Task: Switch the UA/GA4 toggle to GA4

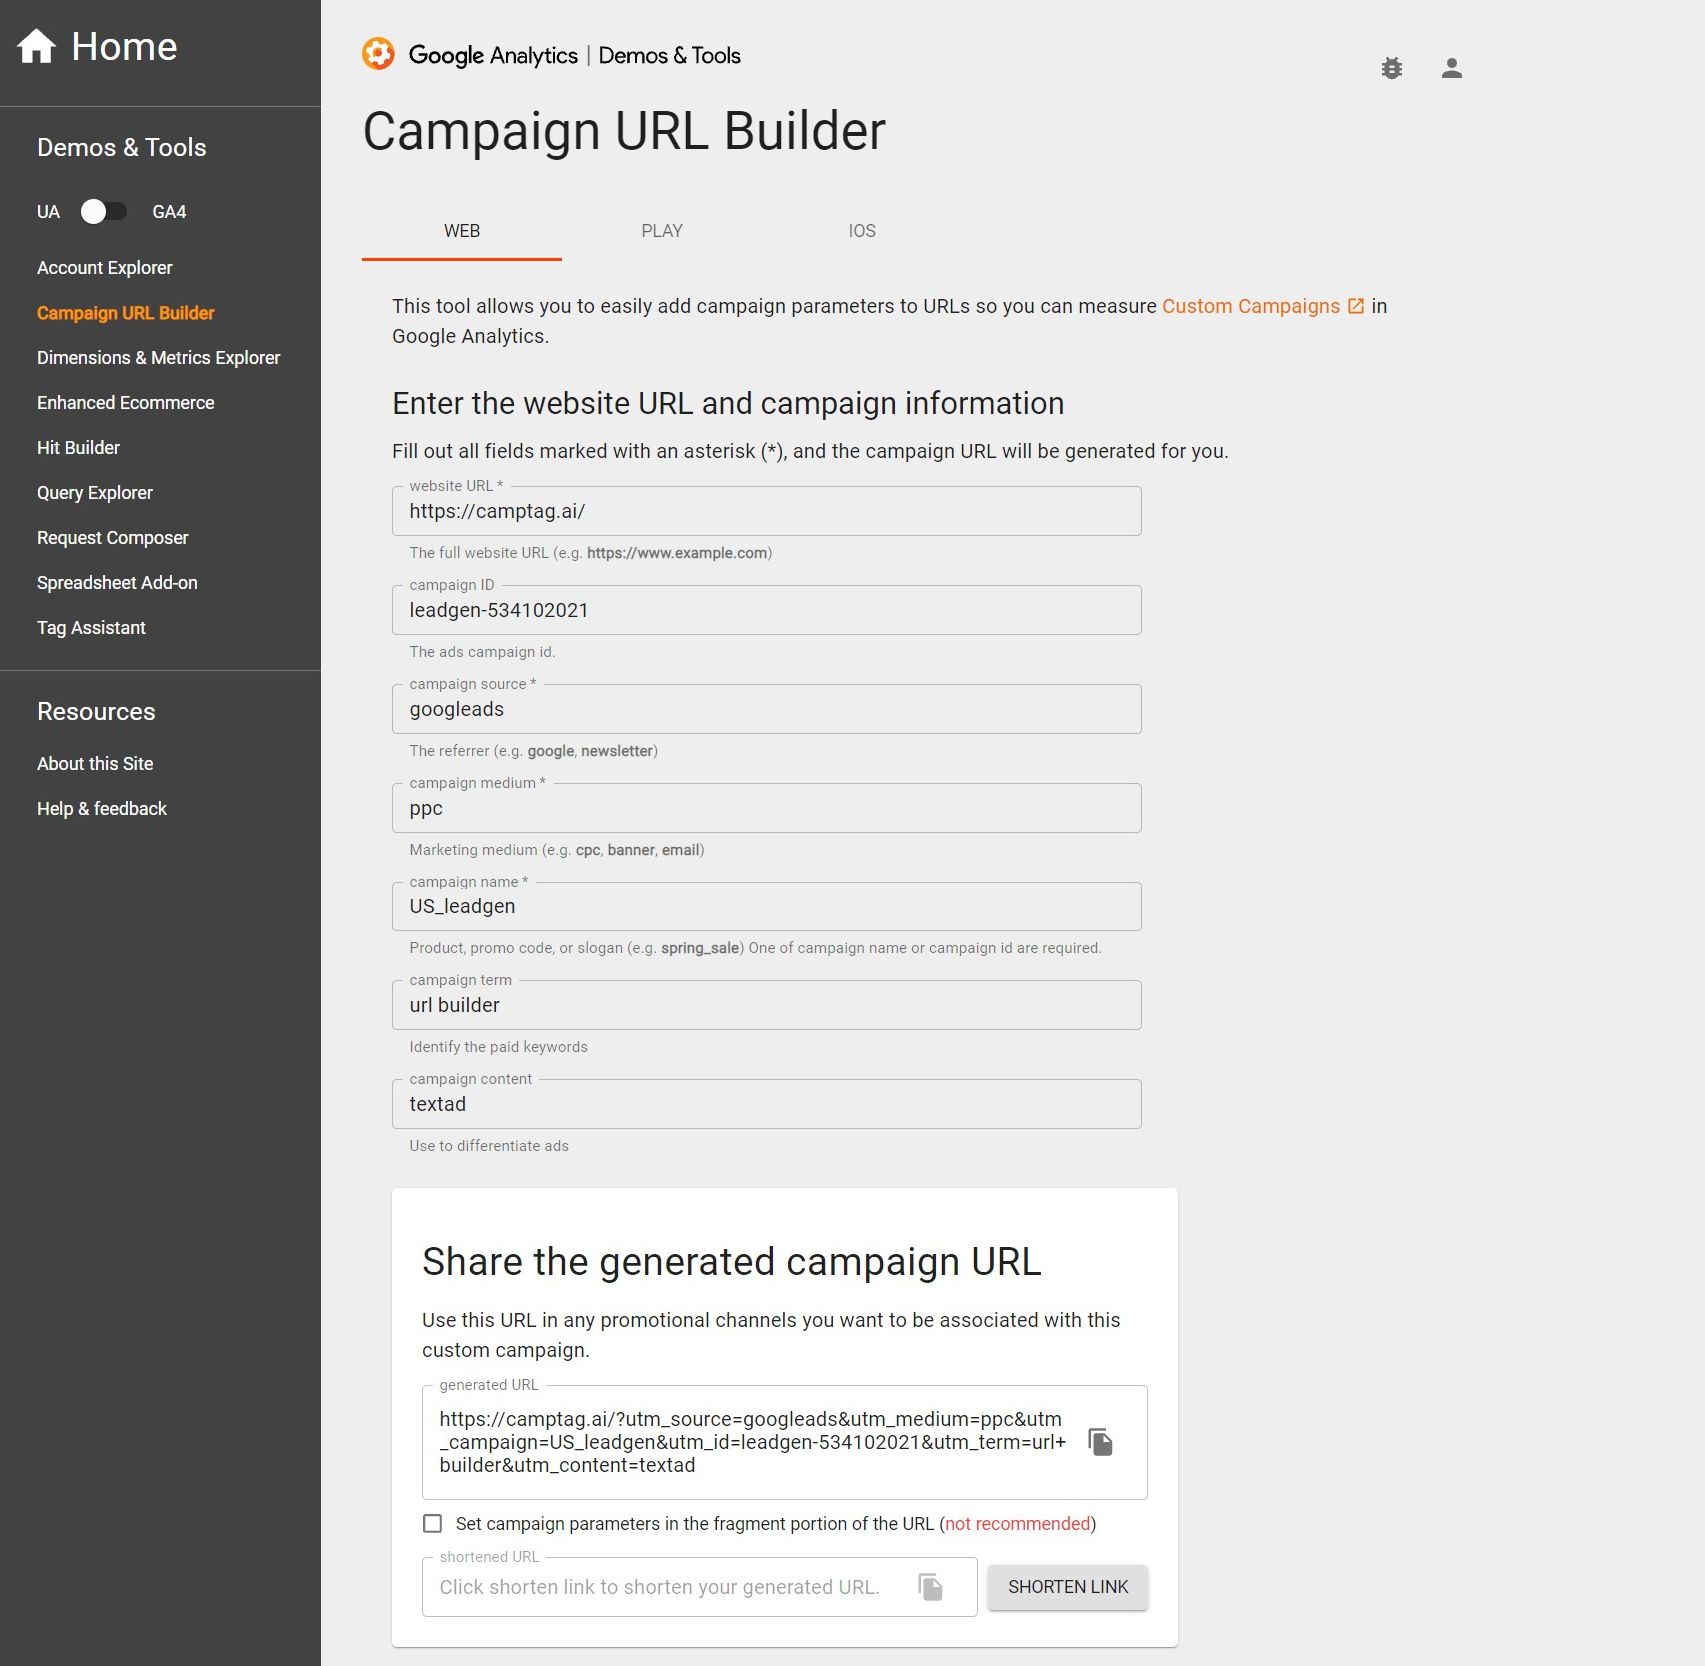Action: [103, 211]
